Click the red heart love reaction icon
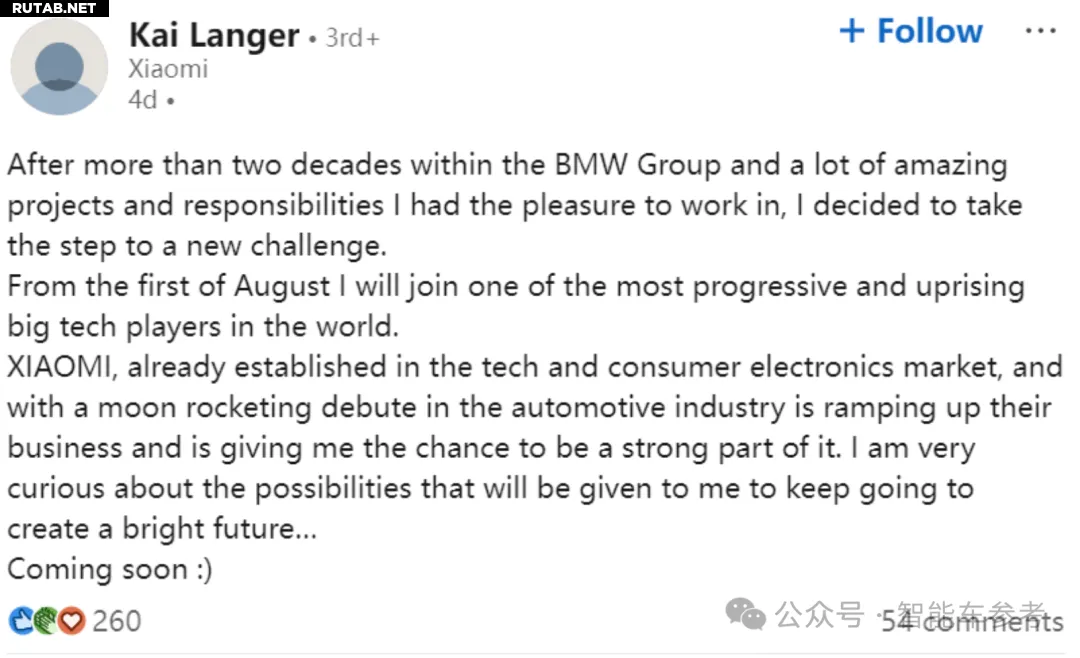 pyautogui.click(x=72, y=621)
